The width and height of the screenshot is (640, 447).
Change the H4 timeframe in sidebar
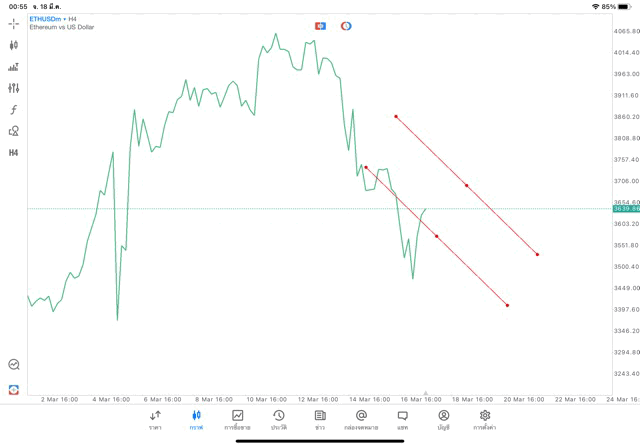pyautogui.click(x=13, y=153)
